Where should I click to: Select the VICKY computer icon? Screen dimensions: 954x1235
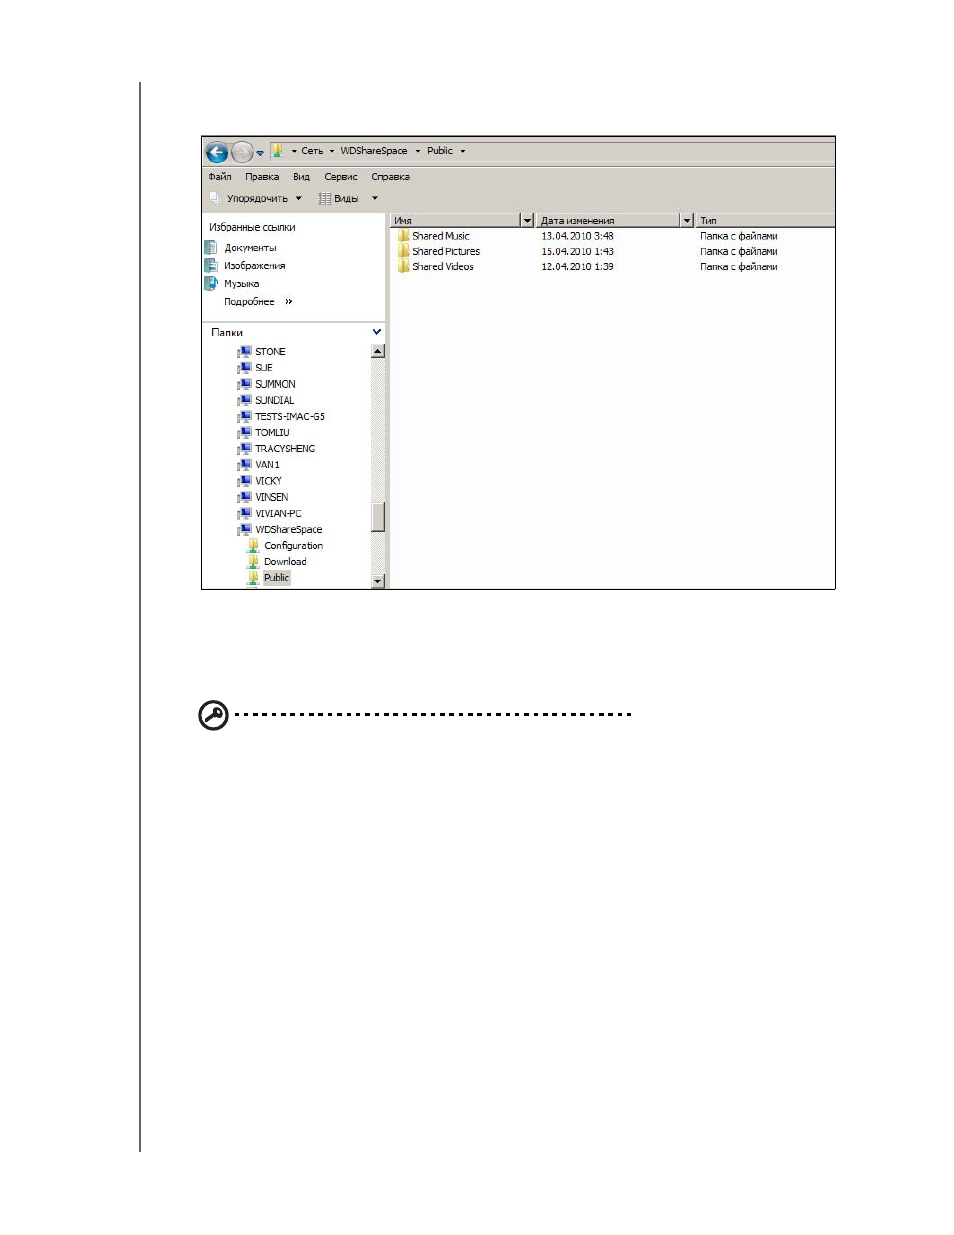(x=244, y=481)
